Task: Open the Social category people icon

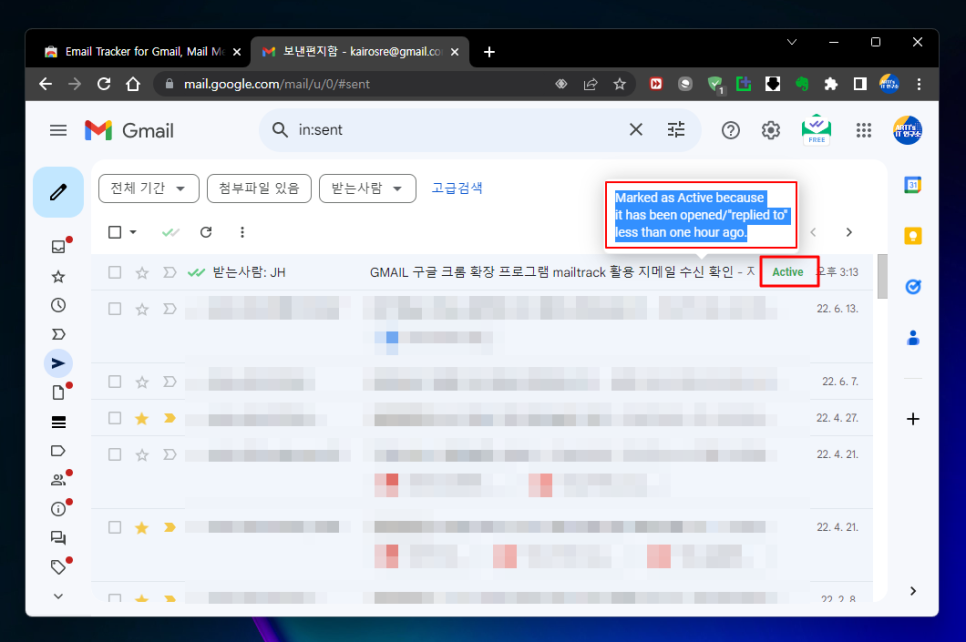Action: click(59, 480)
